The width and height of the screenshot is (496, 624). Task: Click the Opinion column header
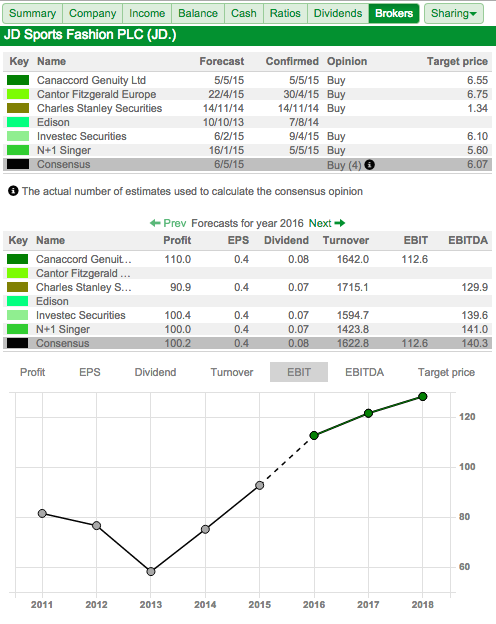point(347,61)
